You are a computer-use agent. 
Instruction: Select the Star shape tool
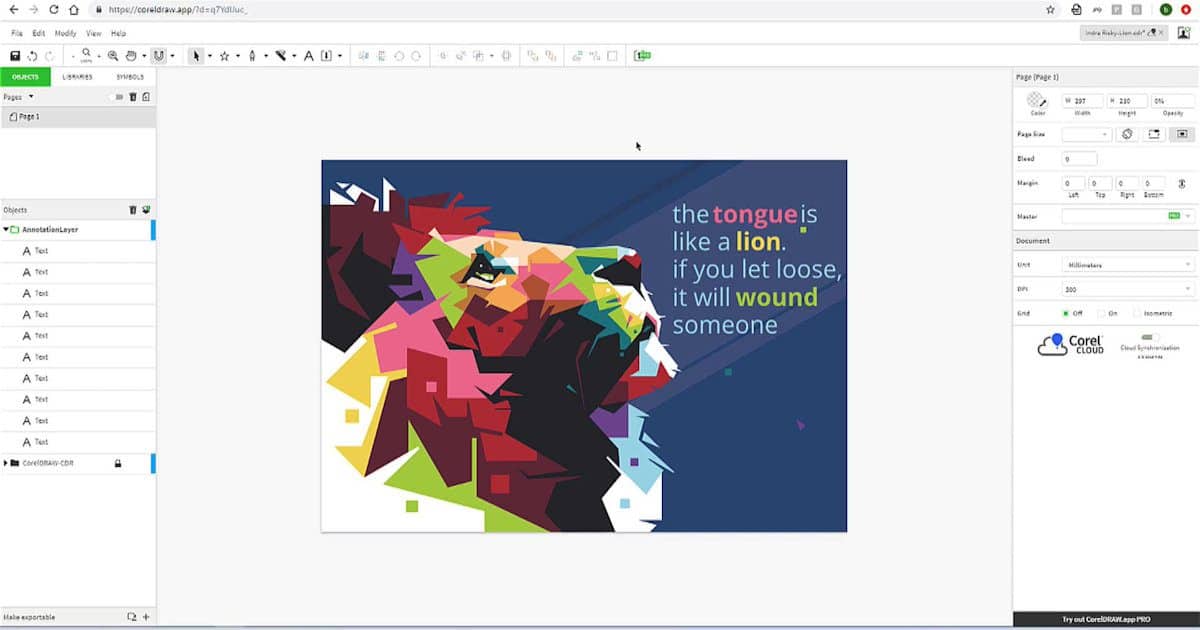point(224,56)
